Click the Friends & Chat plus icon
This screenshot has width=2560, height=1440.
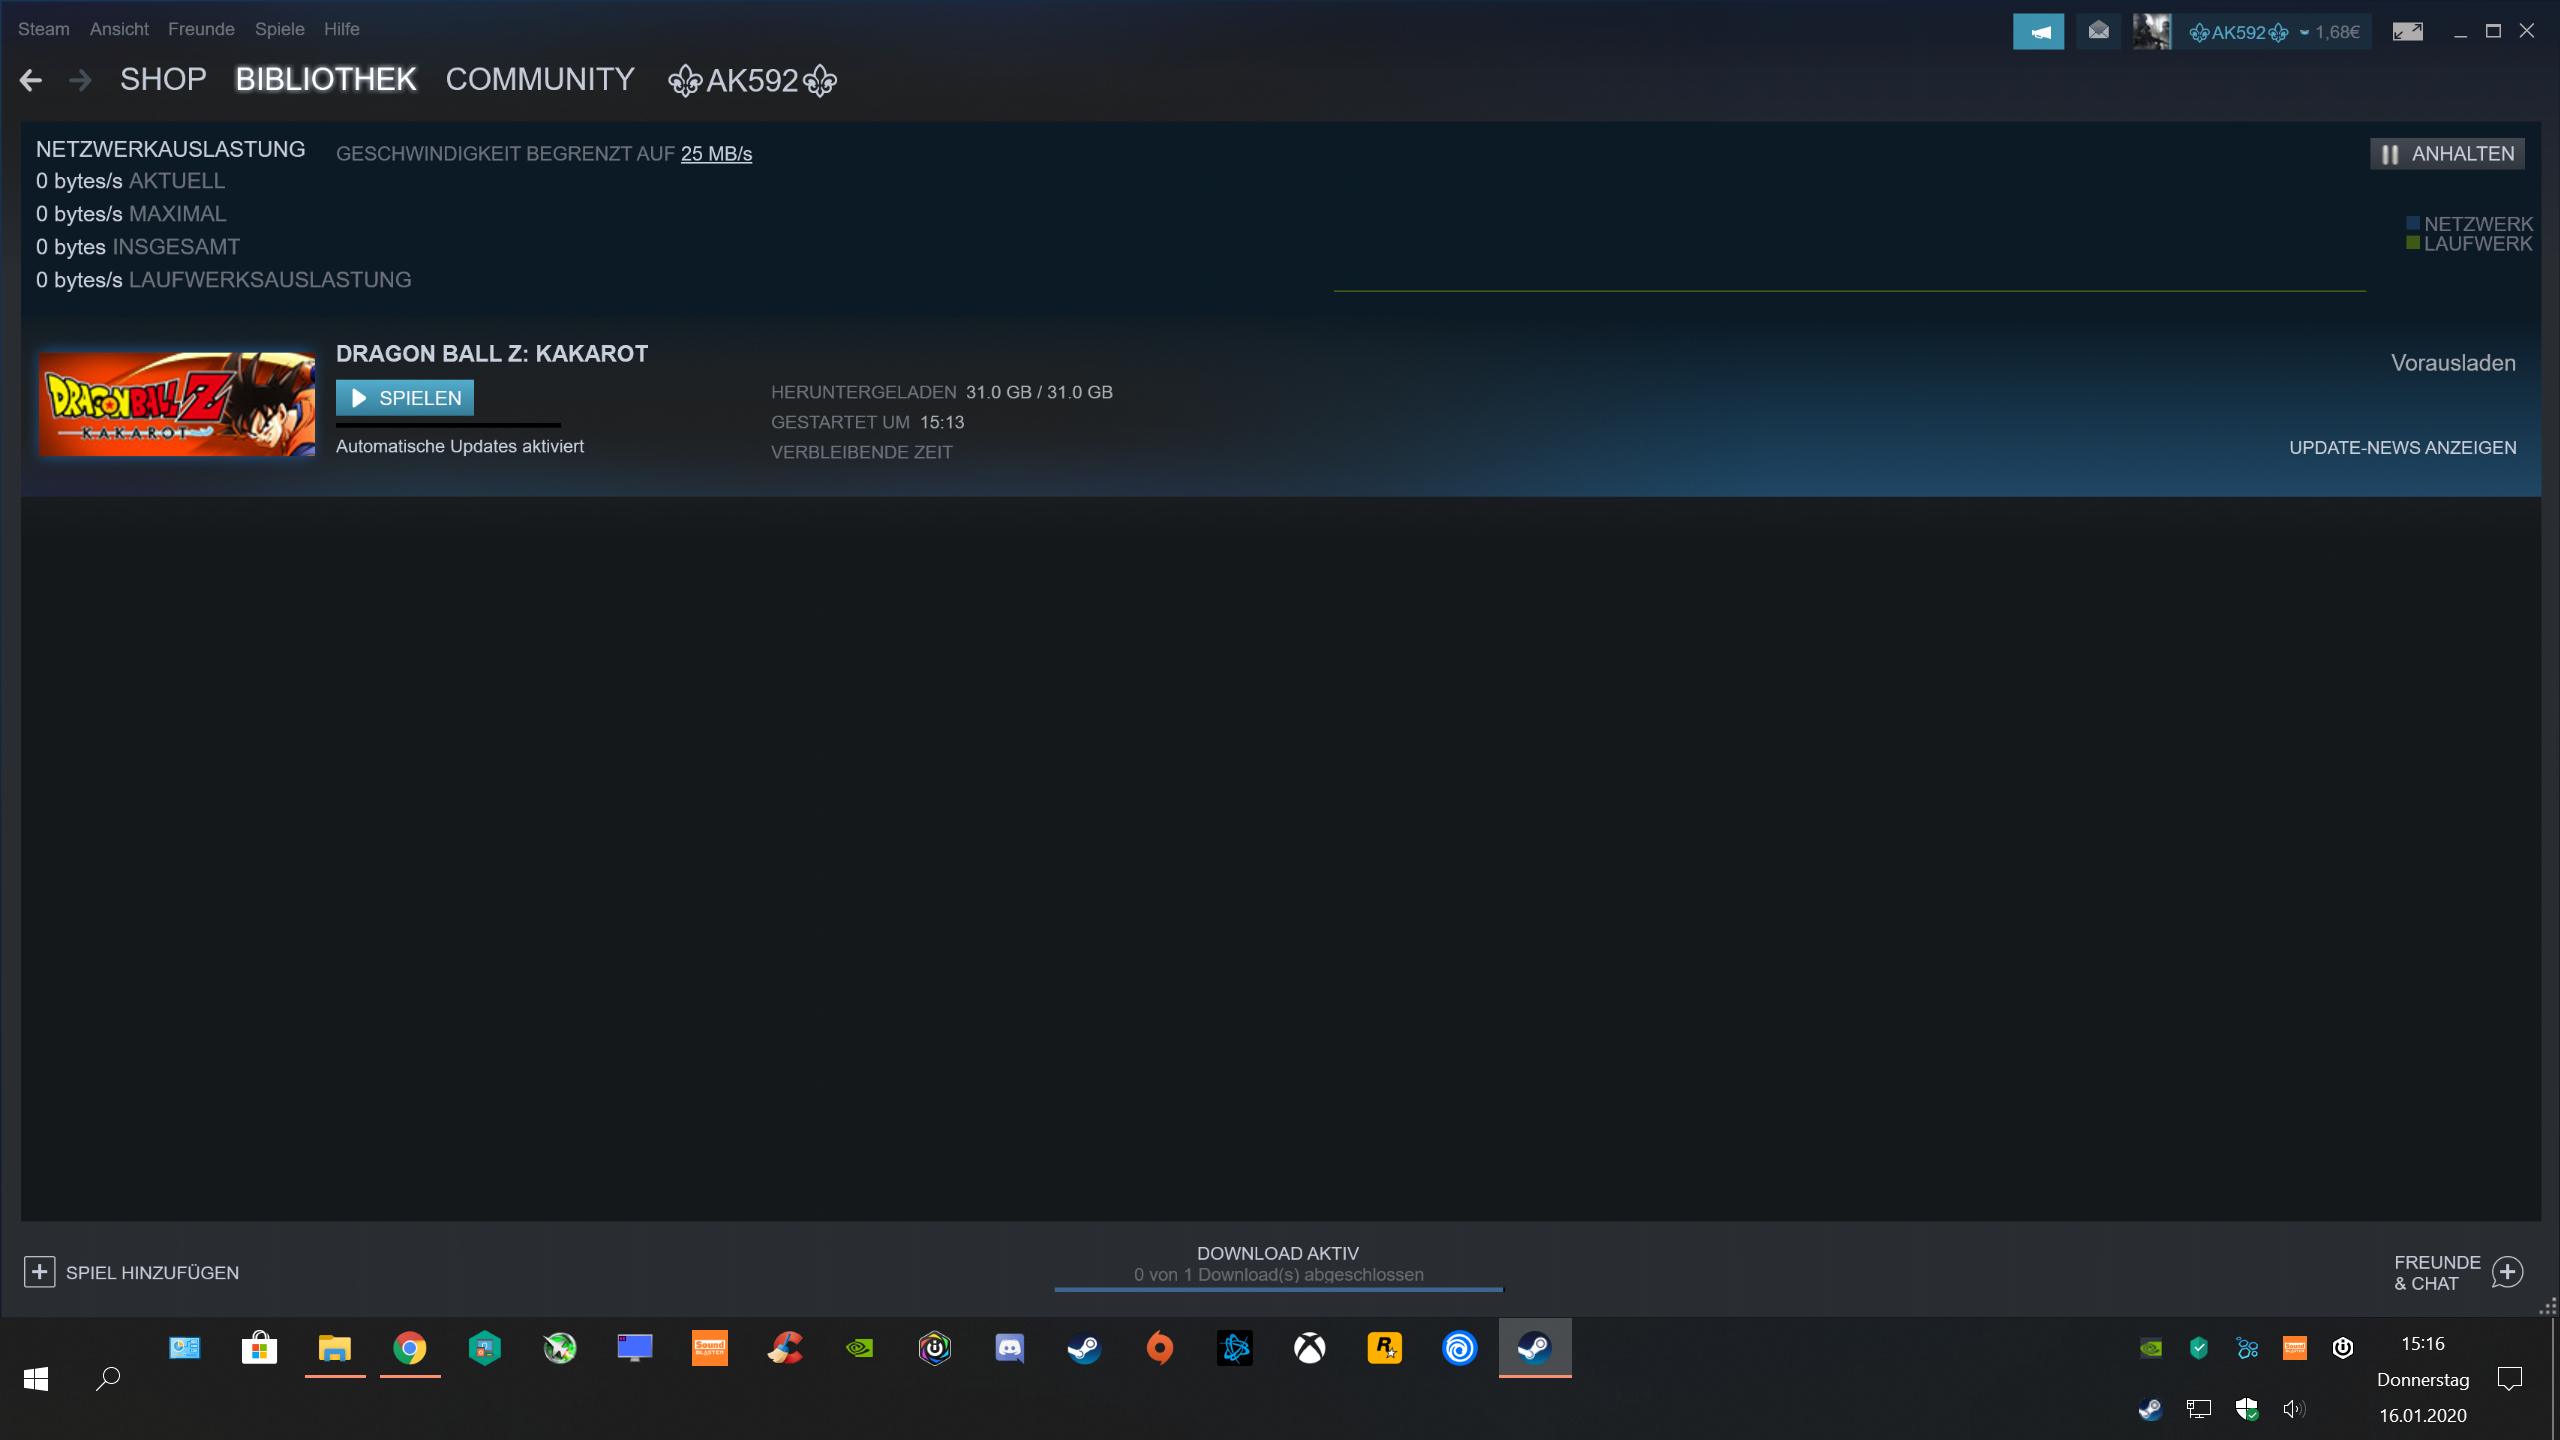click(x=2507, y=1272)
